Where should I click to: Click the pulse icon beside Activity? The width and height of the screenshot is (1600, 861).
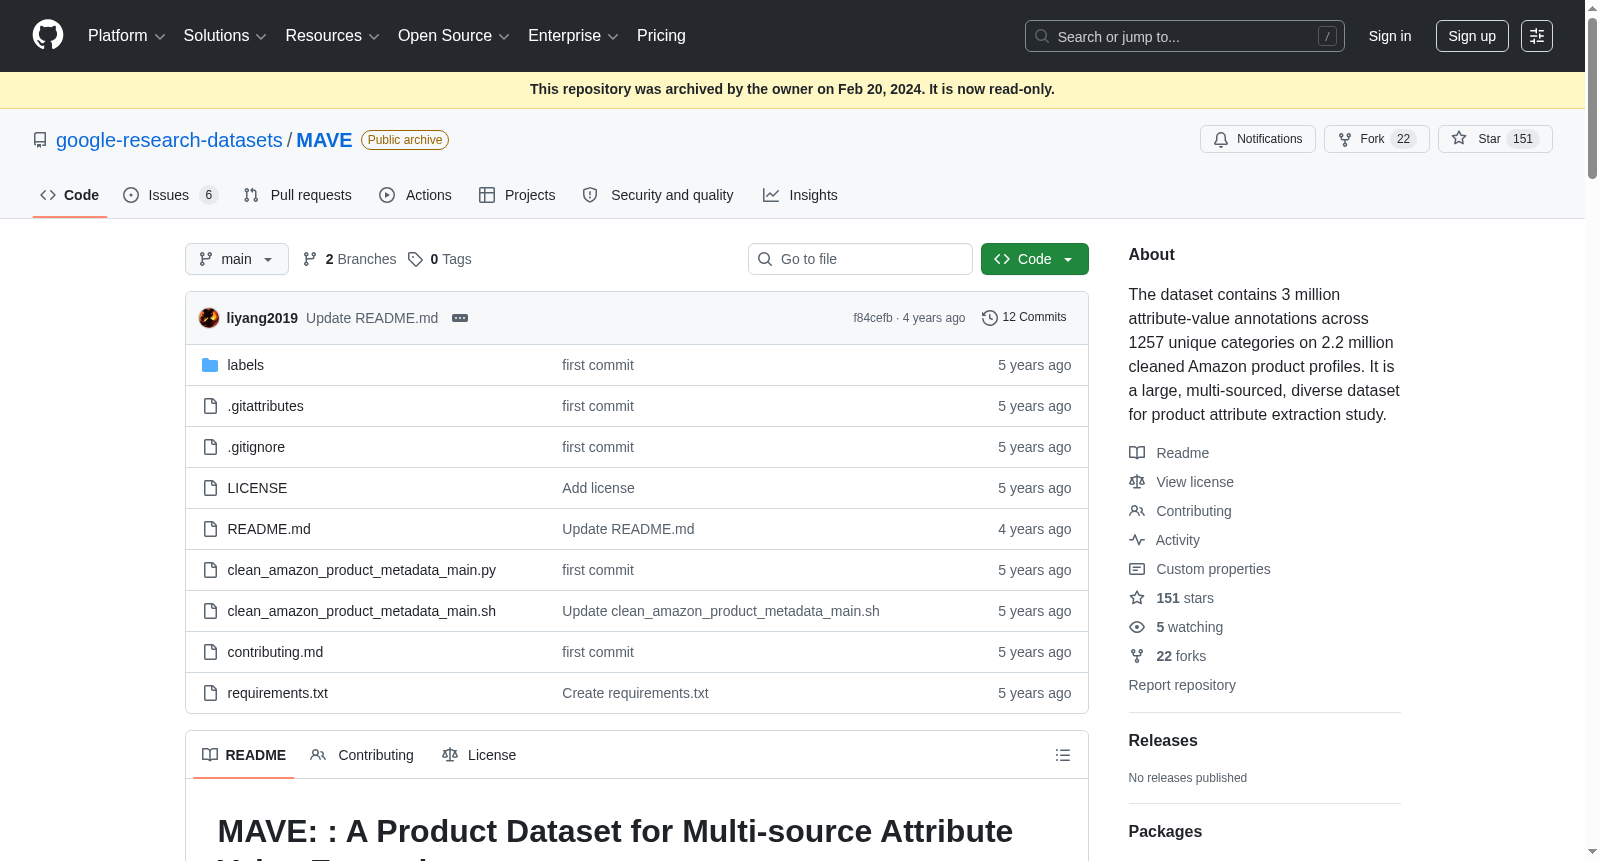click(1137, 540)
